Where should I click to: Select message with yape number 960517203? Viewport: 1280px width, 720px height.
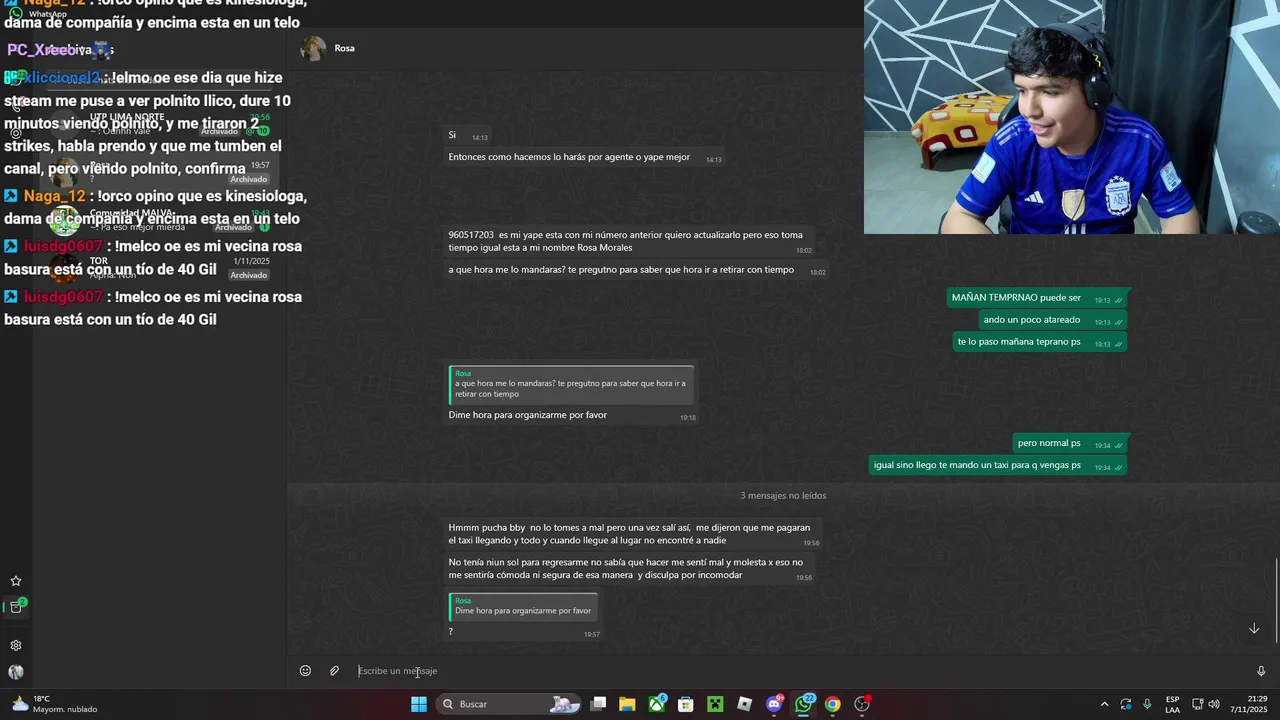pos(631,241)
